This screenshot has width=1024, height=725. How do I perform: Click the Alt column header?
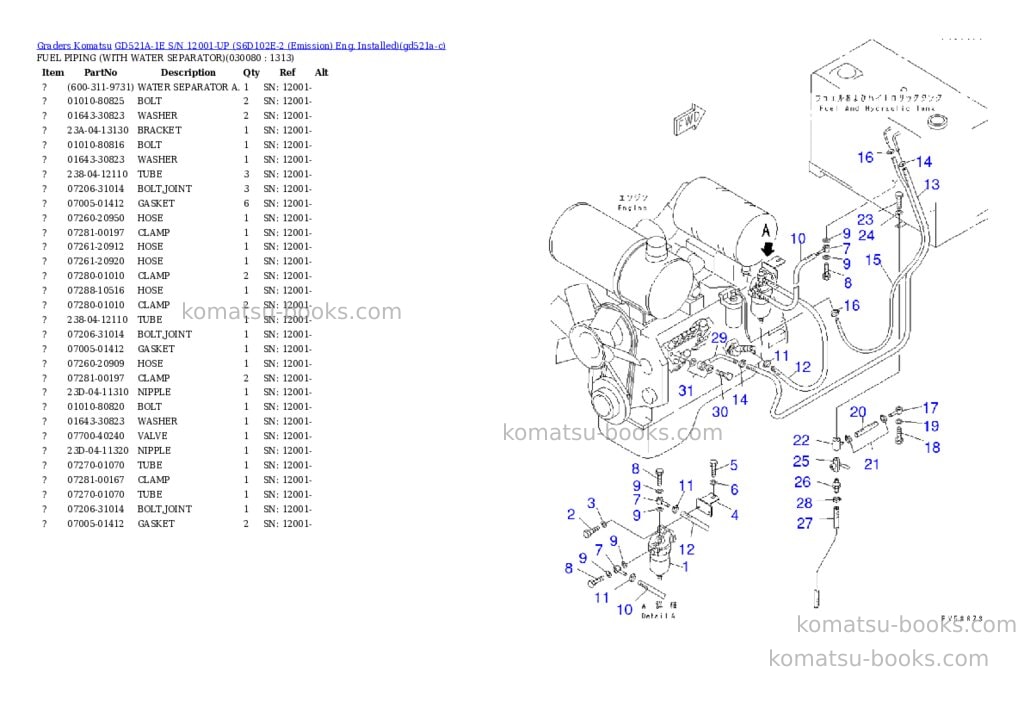tap(321, 72)
